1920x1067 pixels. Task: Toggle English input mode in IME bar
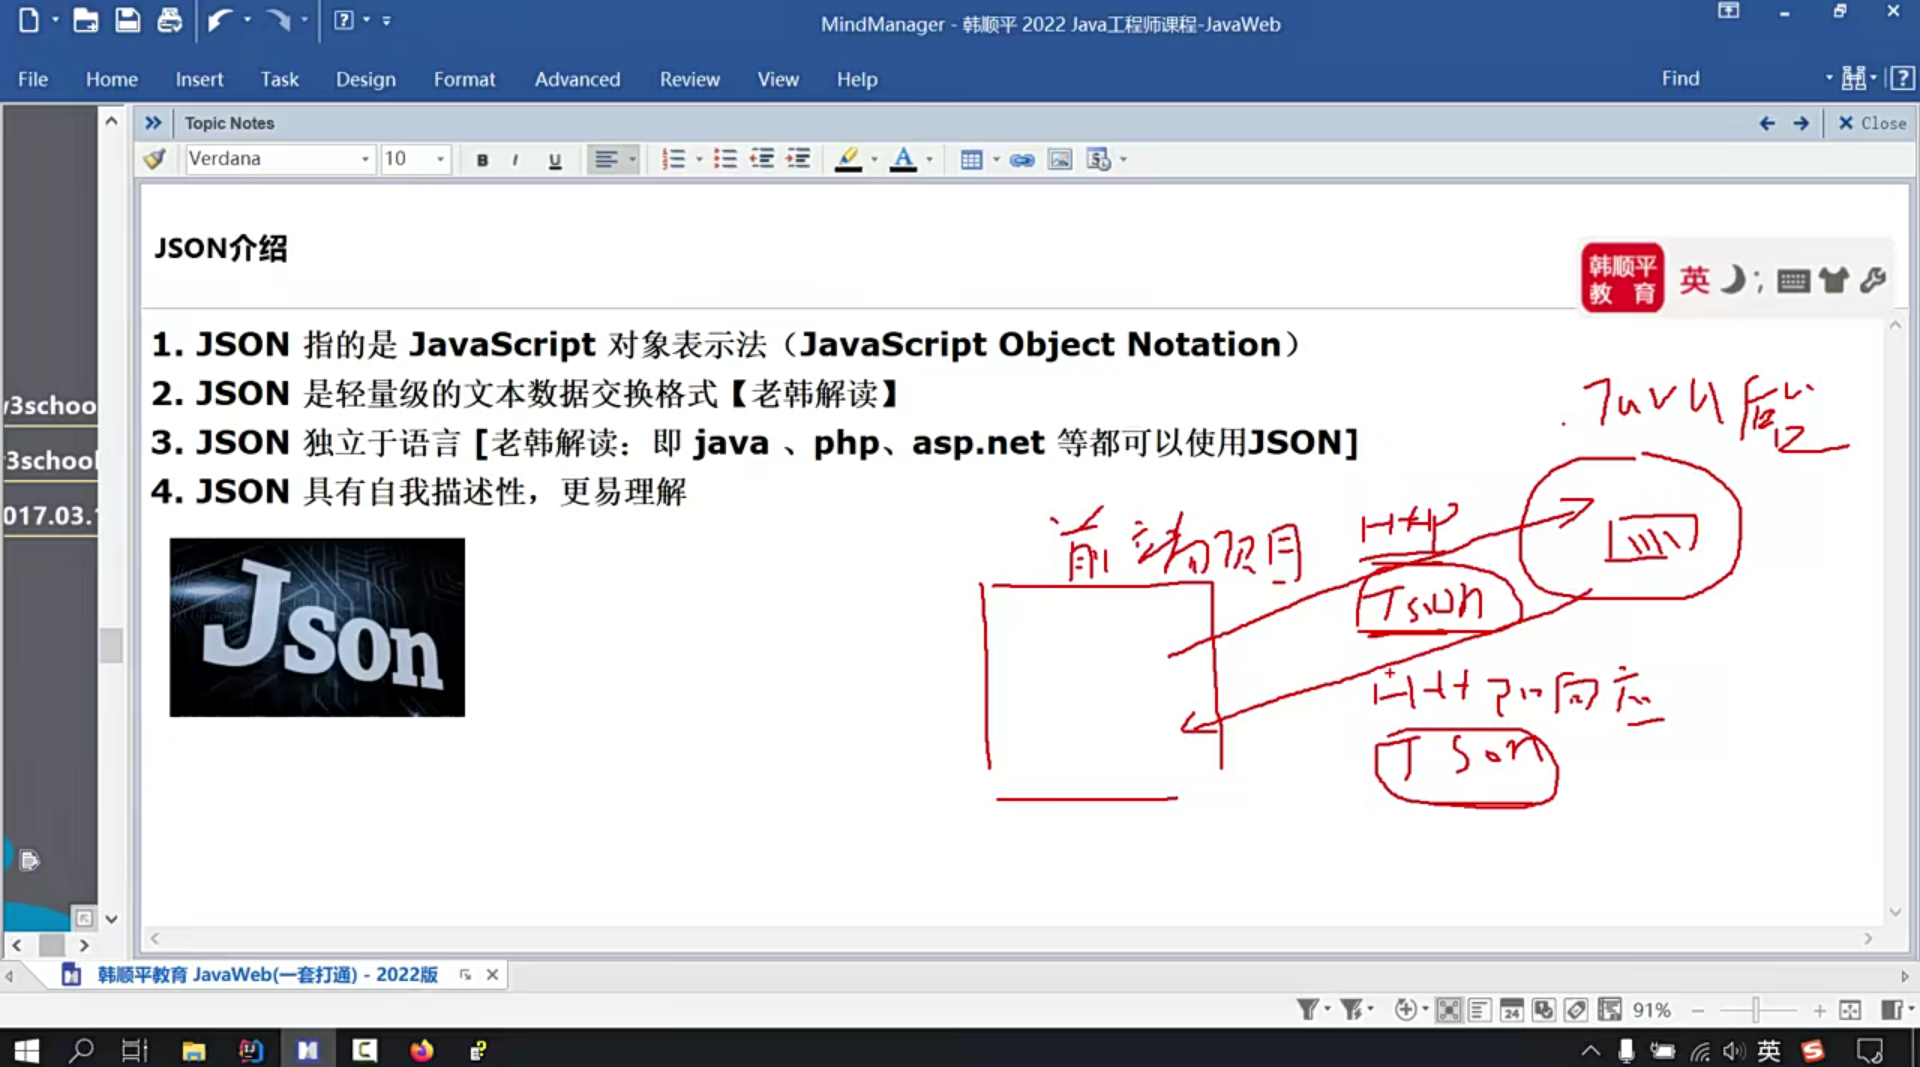pos(1694,279)
